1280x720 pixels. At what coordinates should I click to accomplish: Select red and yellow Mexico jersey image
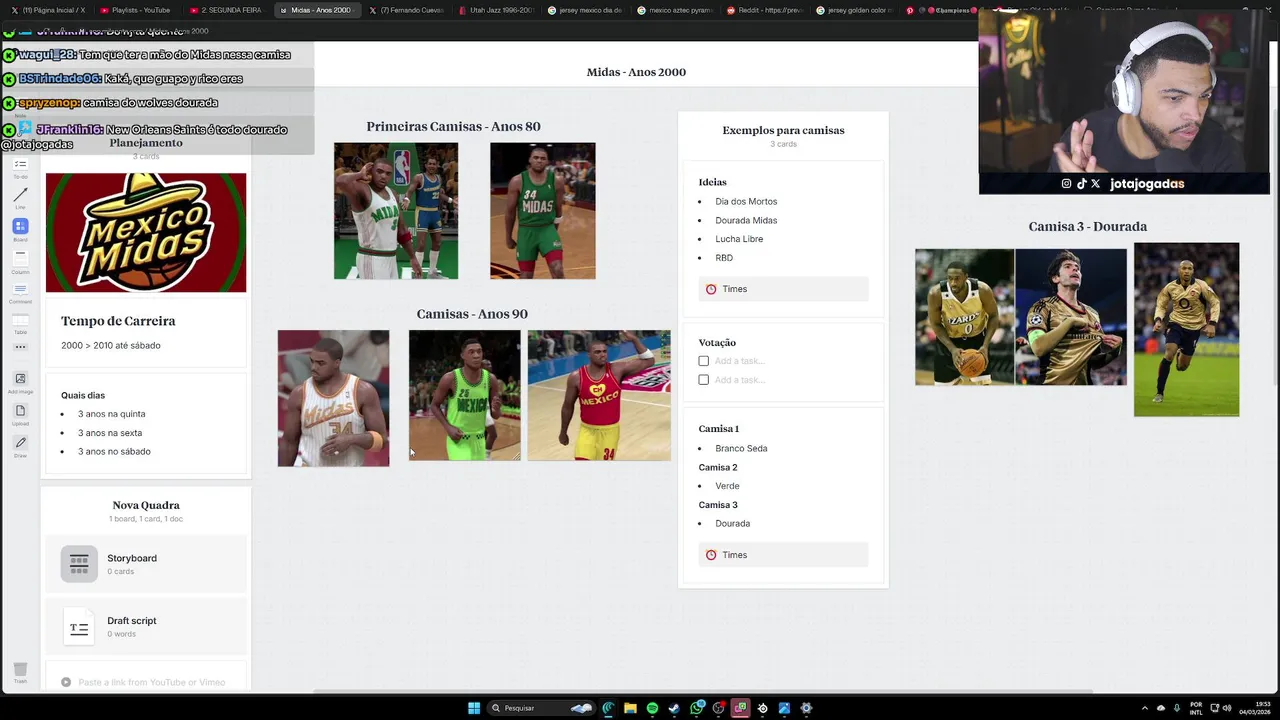click(599, 395)
